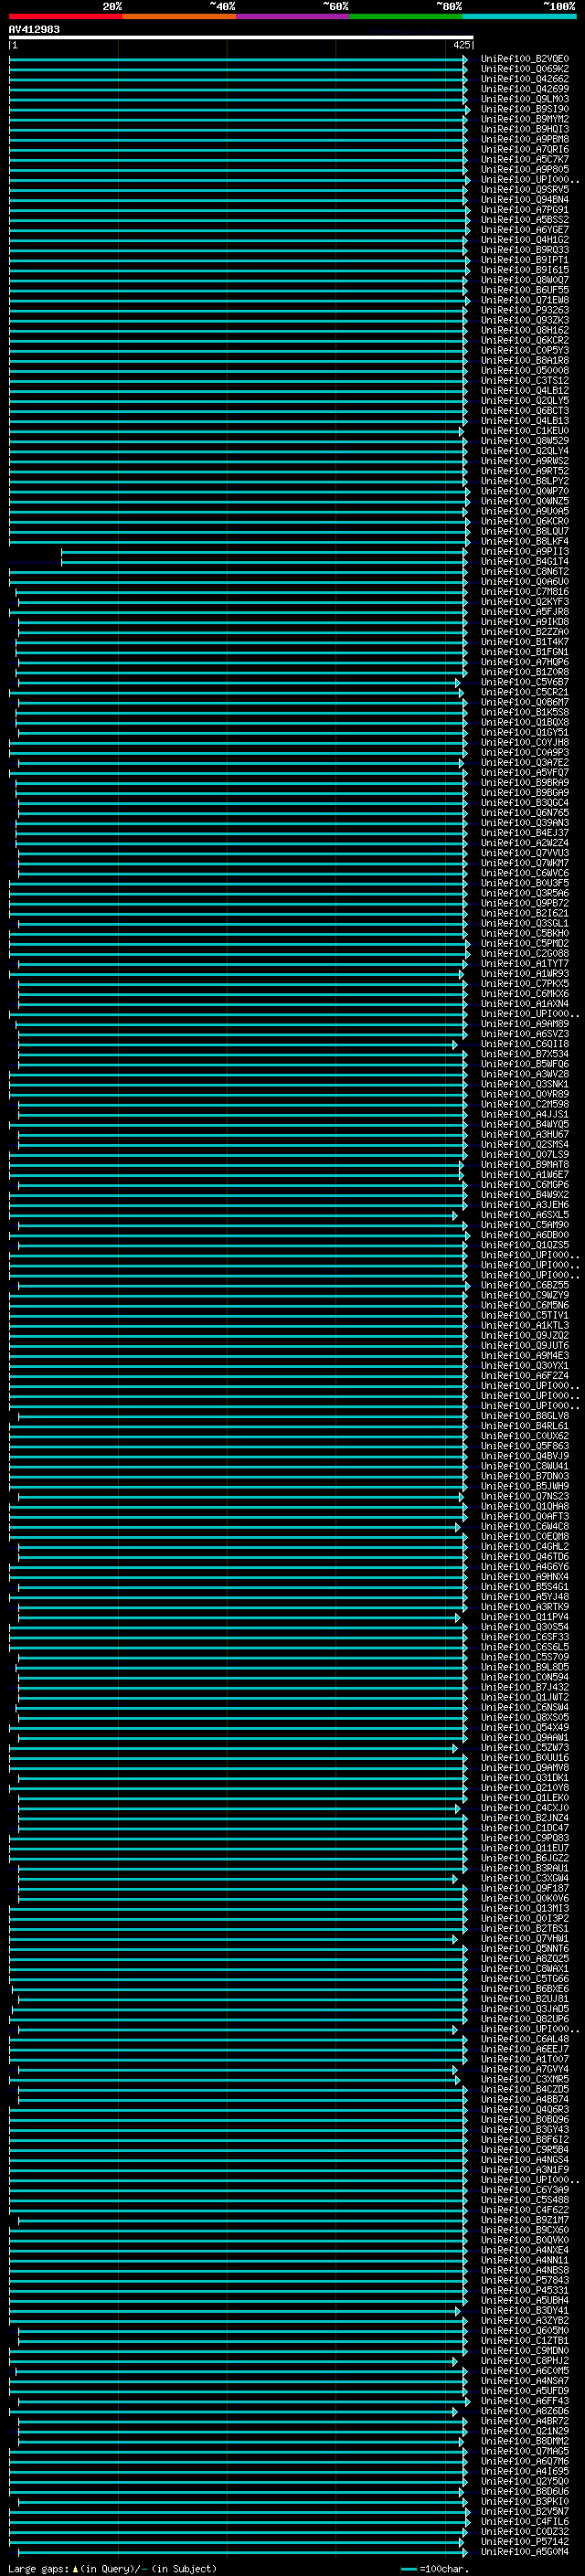Screen dimensions: 585x2576
Task: Pick UniRef100_B0U3F5 entry
Action: click(525, 883)
